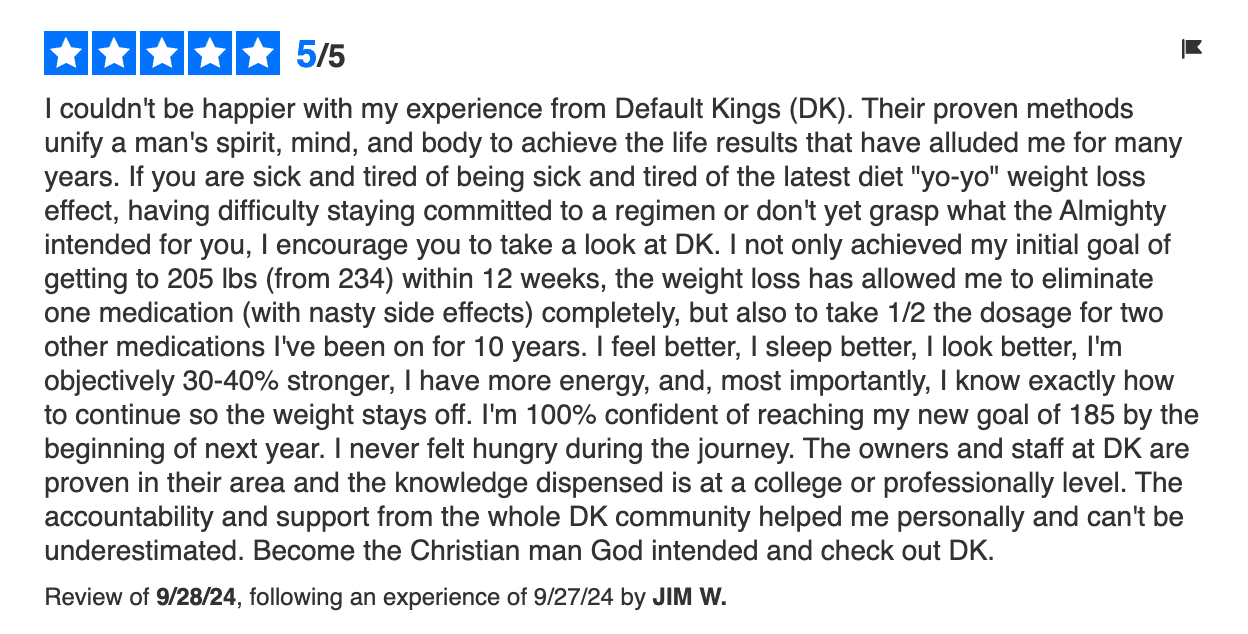Click the fourth rating star

tap(210, 54)
